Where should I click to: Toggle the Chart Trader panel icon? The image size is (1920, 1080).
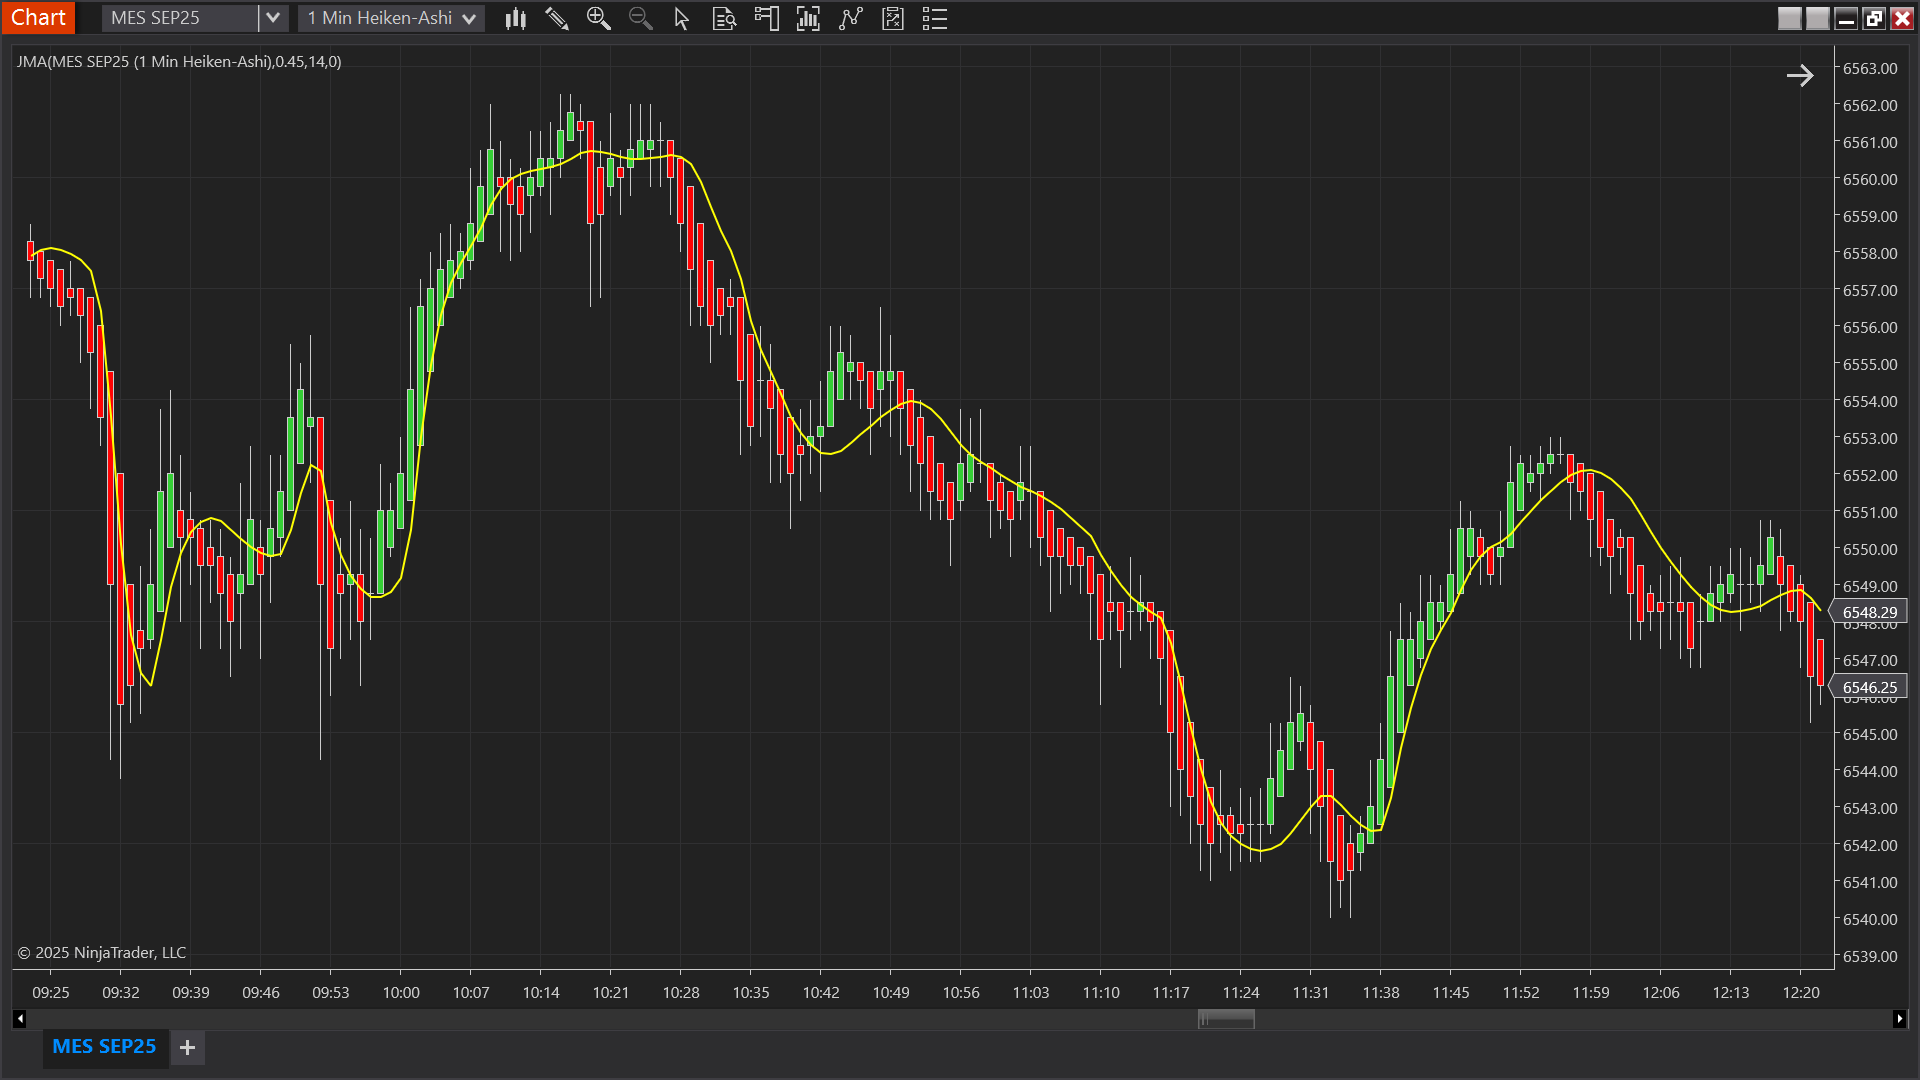pos(766,18)
